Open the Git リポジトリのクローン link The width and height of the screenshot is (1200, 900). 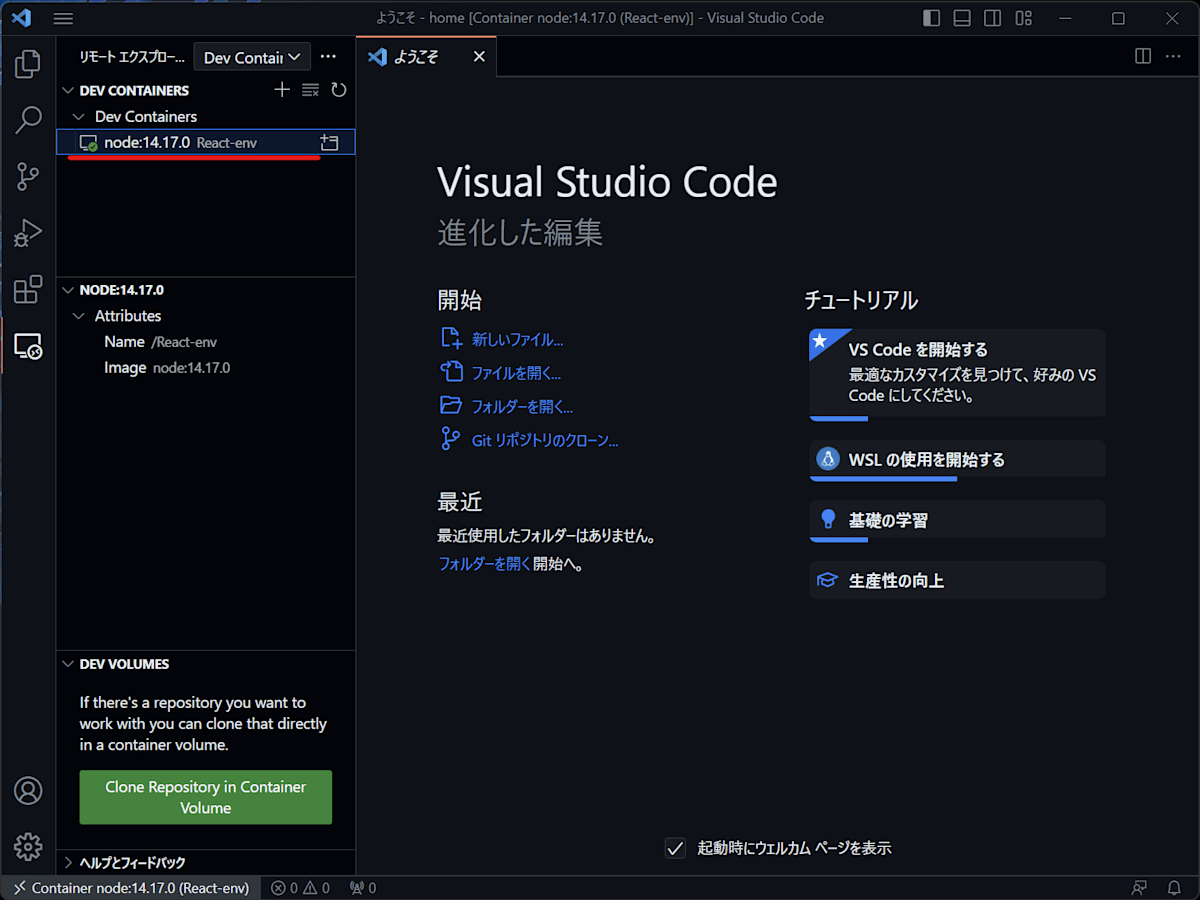tap(545, 440)
